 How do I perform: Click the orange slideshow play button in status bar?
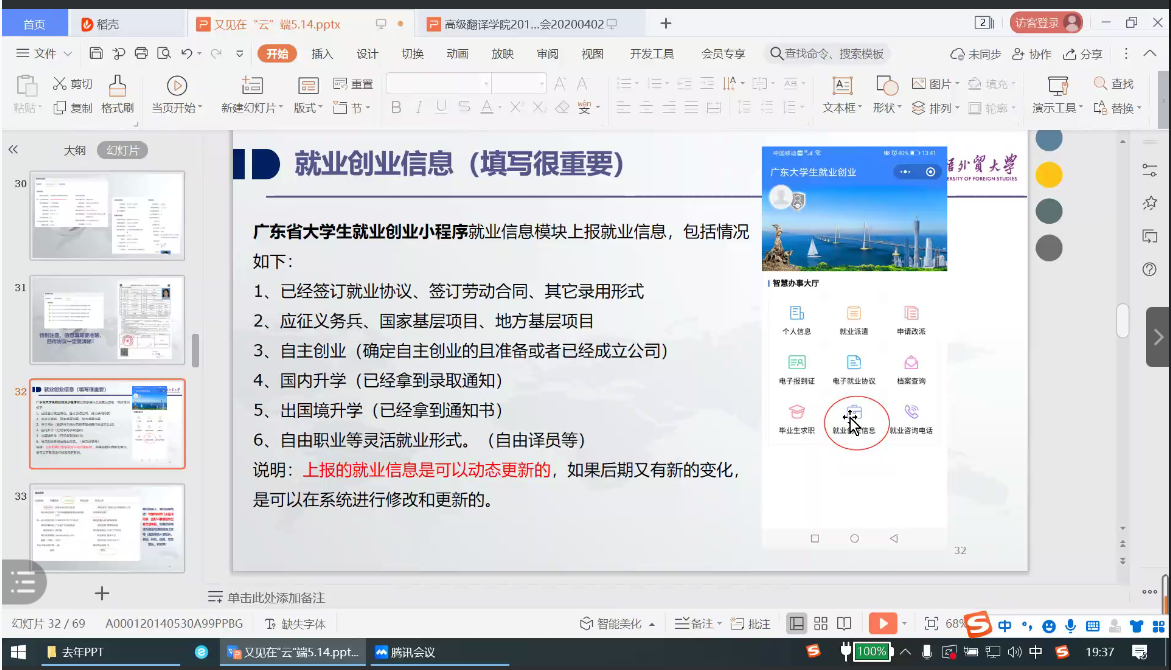(881, 623)
